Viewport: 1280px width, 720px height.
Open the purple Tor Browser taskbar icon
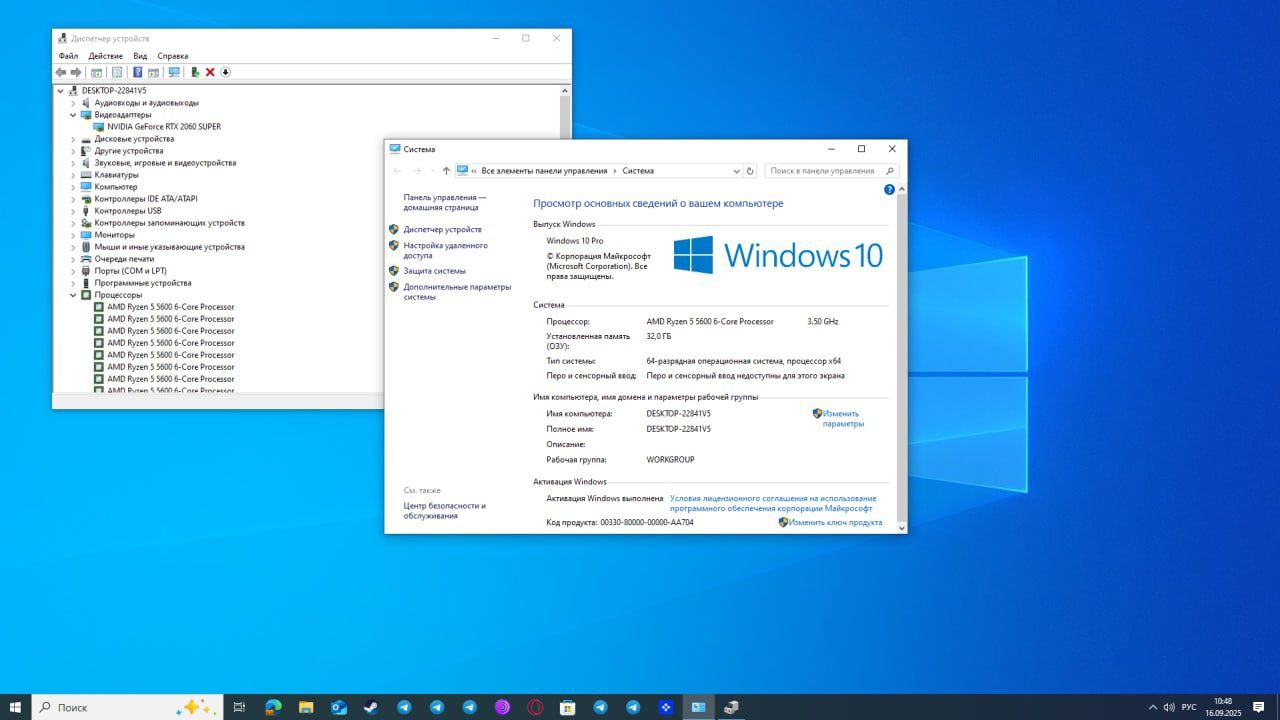(502, 707)
